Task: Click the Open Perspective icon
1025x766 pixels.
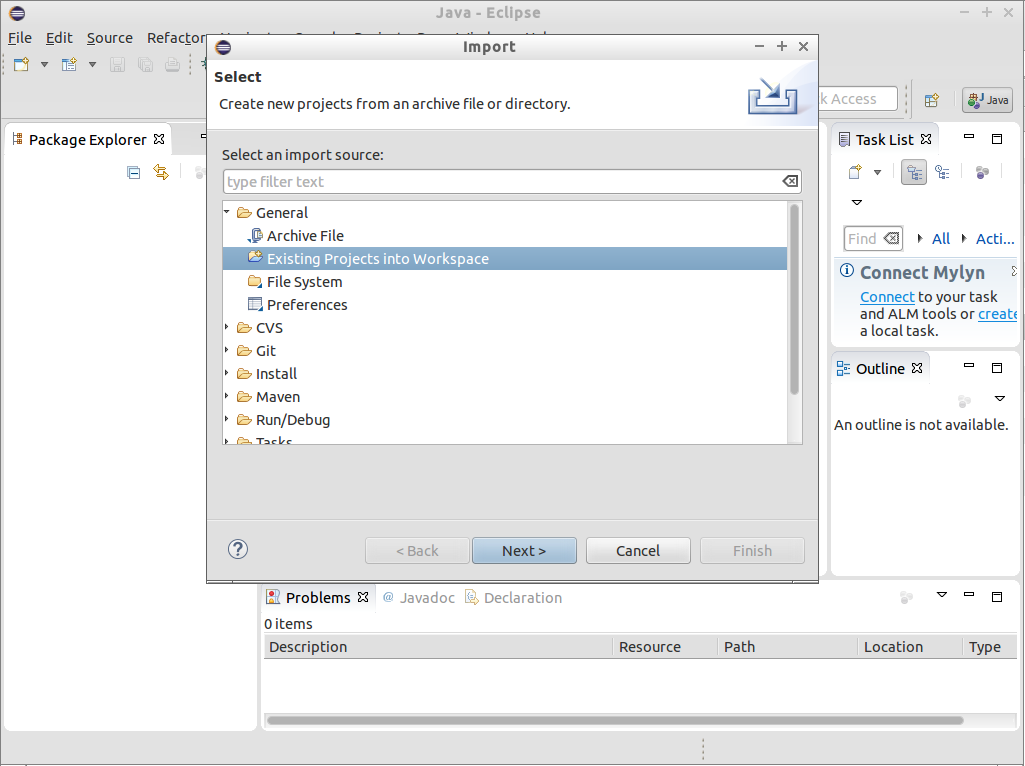Action: coord(932,100)
